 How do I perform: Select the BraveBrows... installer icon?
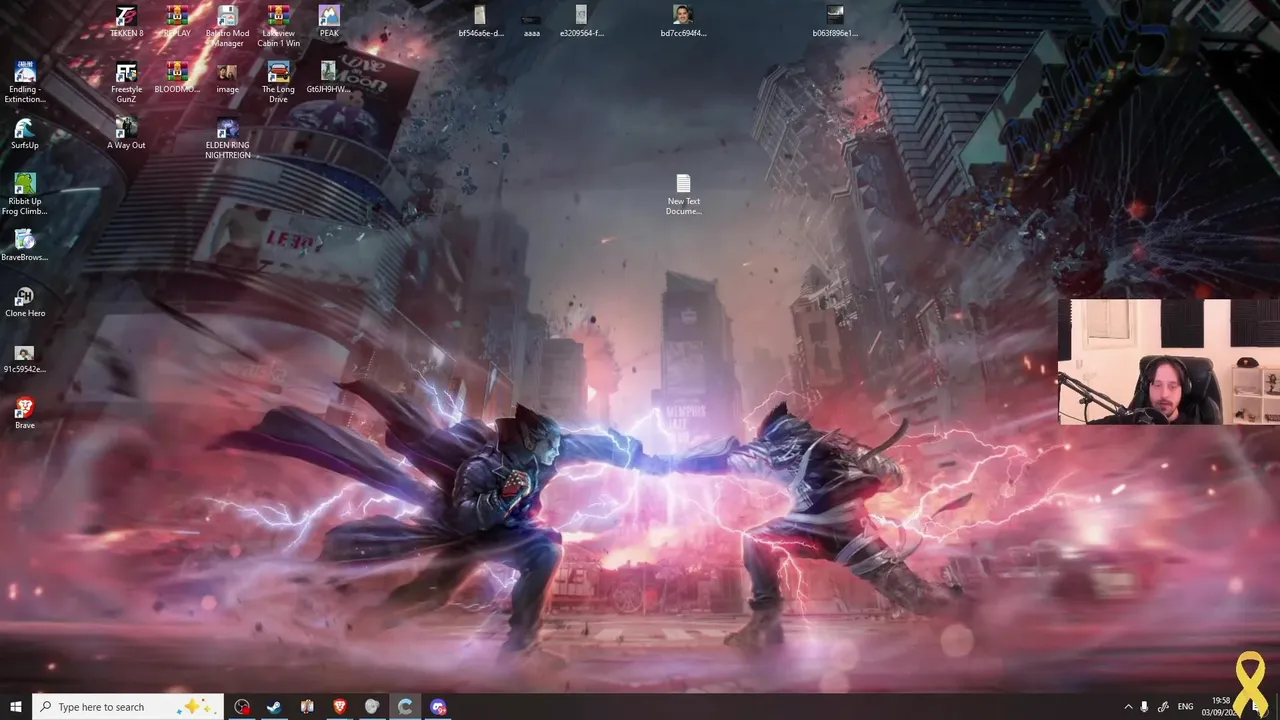(25, 245)
